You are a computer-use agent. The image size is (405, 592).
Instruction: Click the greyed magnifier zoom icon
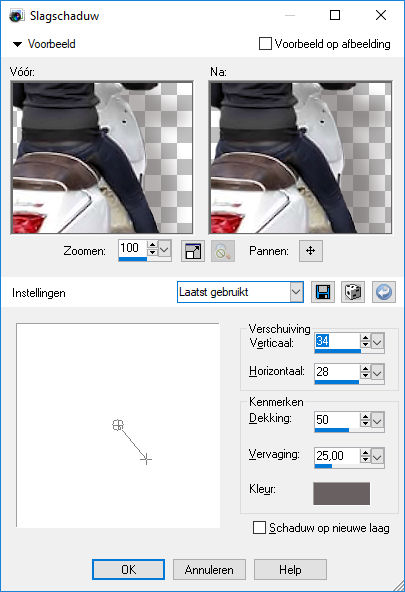pyautogui.click(x=223, y=251)
